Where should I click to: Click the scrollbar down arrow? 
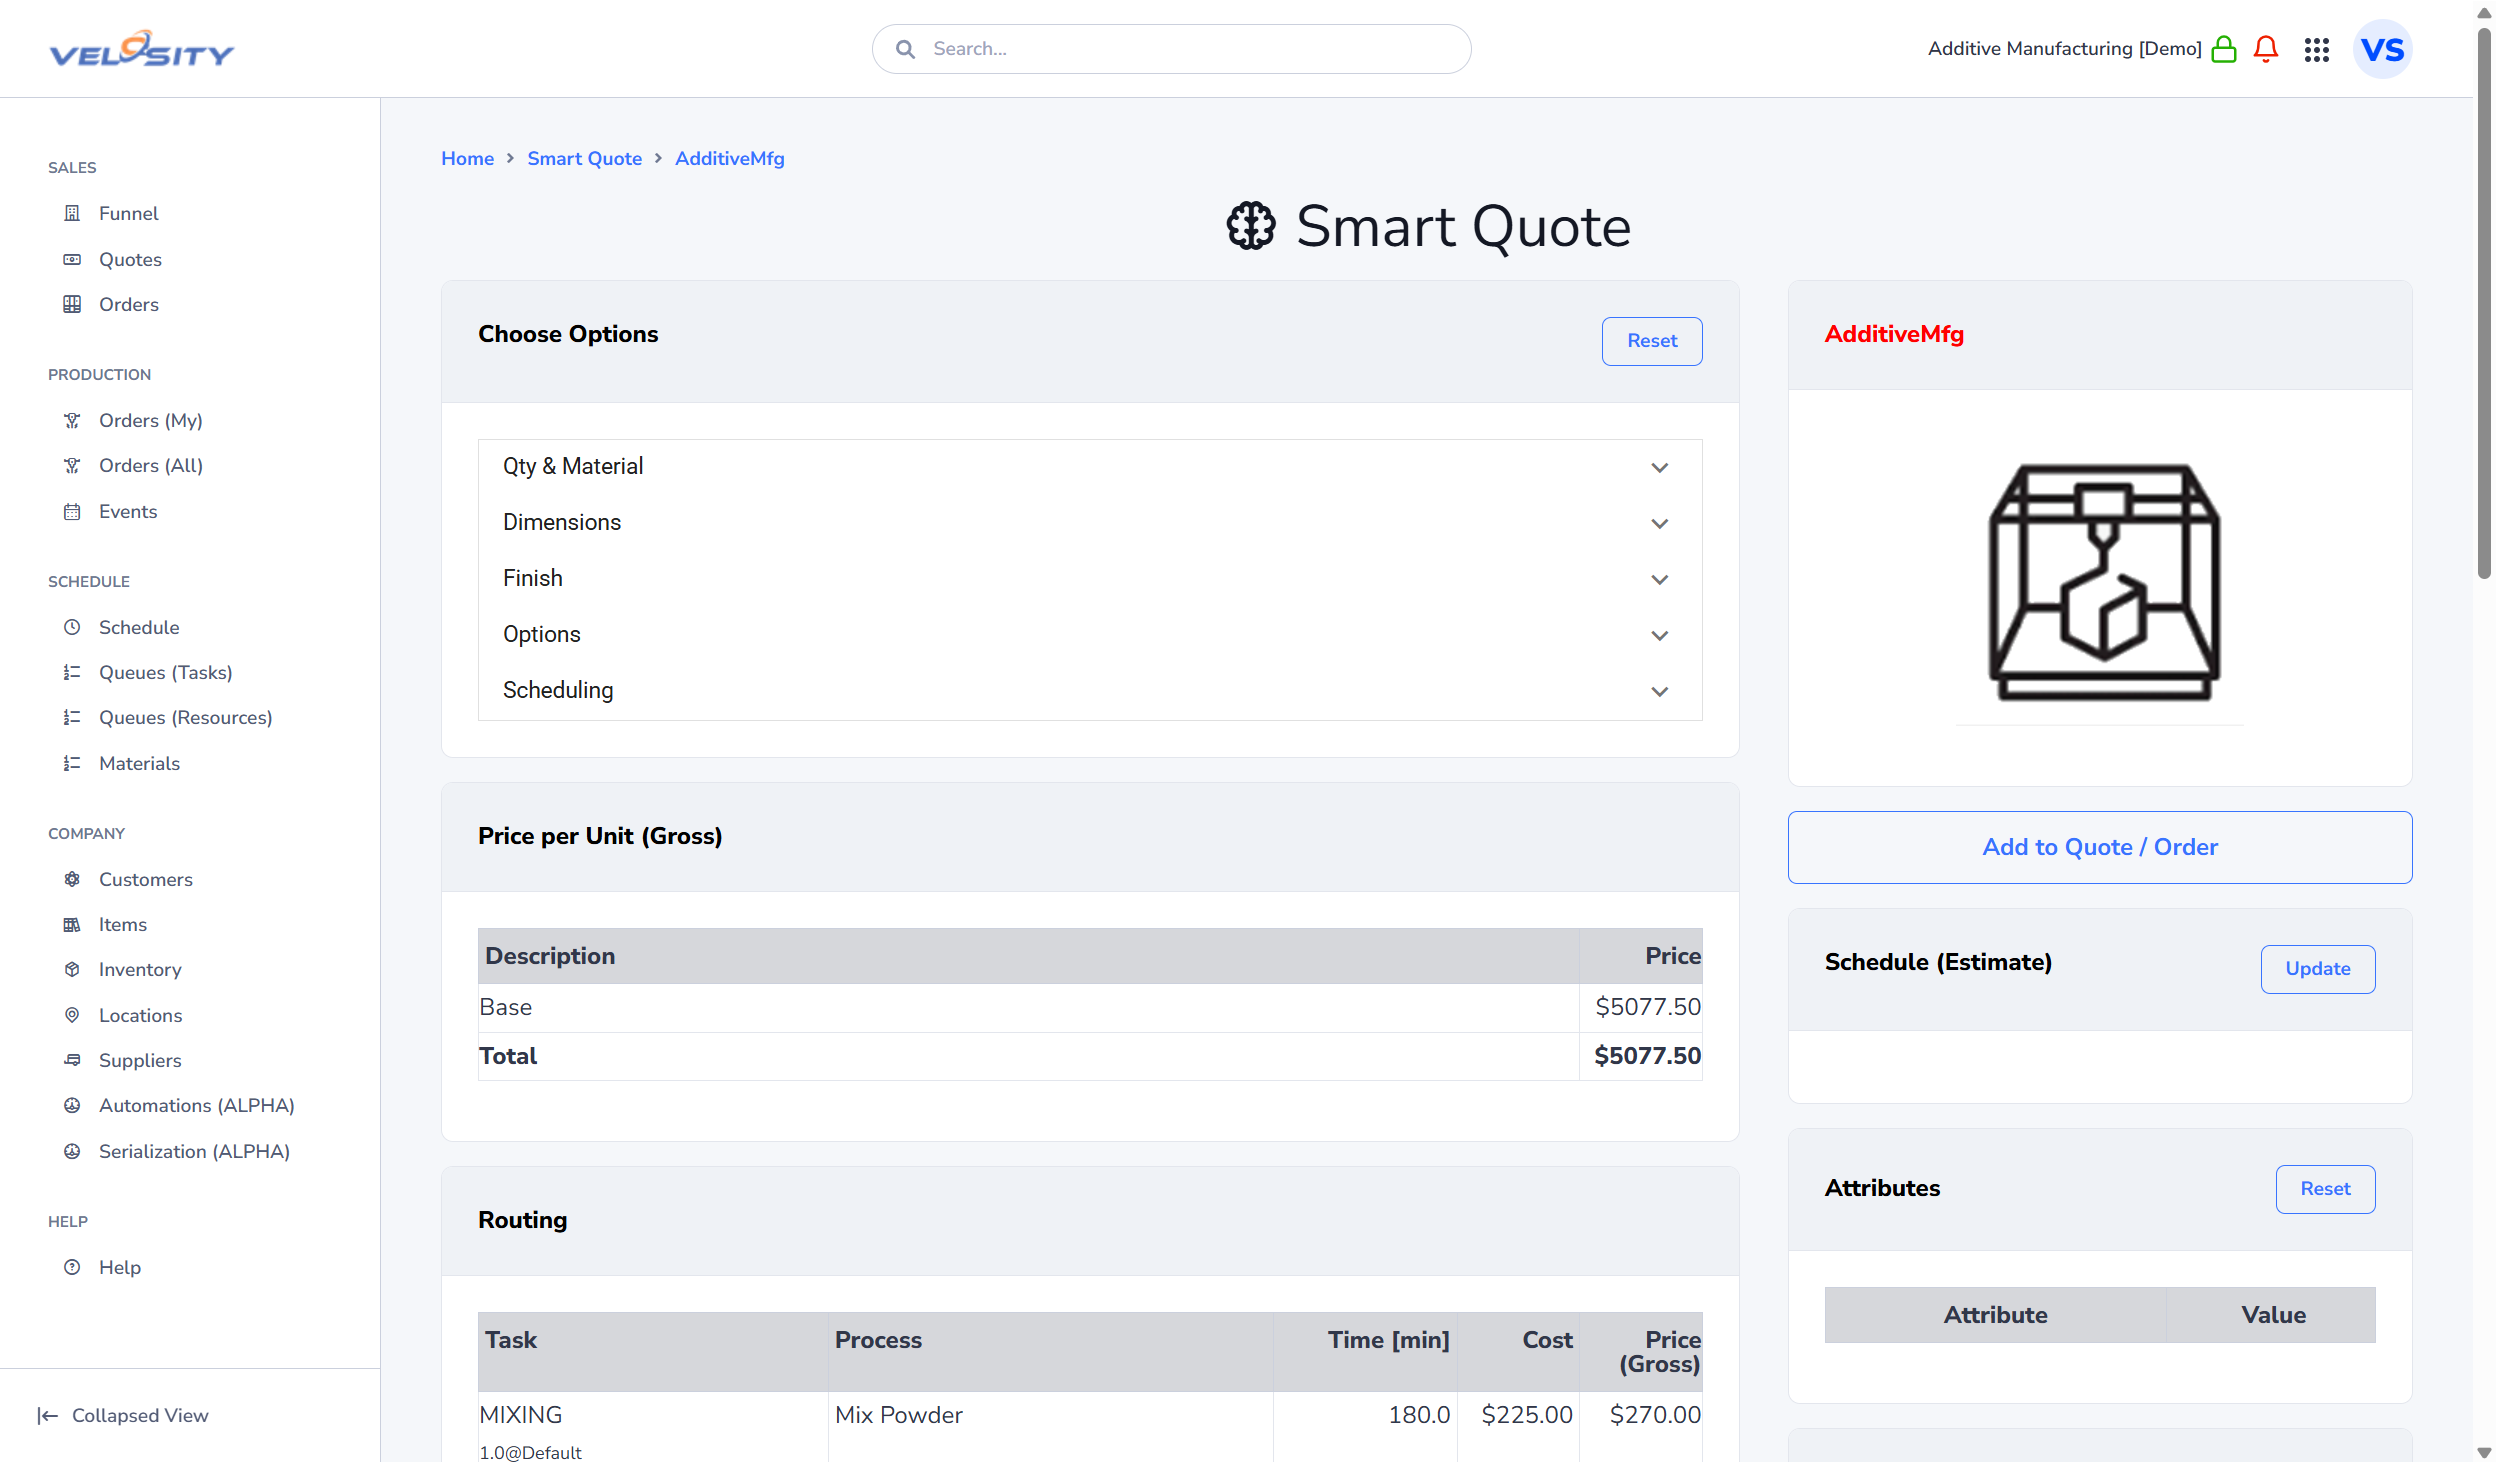pyautogui.click(x=2484, y=1452)
